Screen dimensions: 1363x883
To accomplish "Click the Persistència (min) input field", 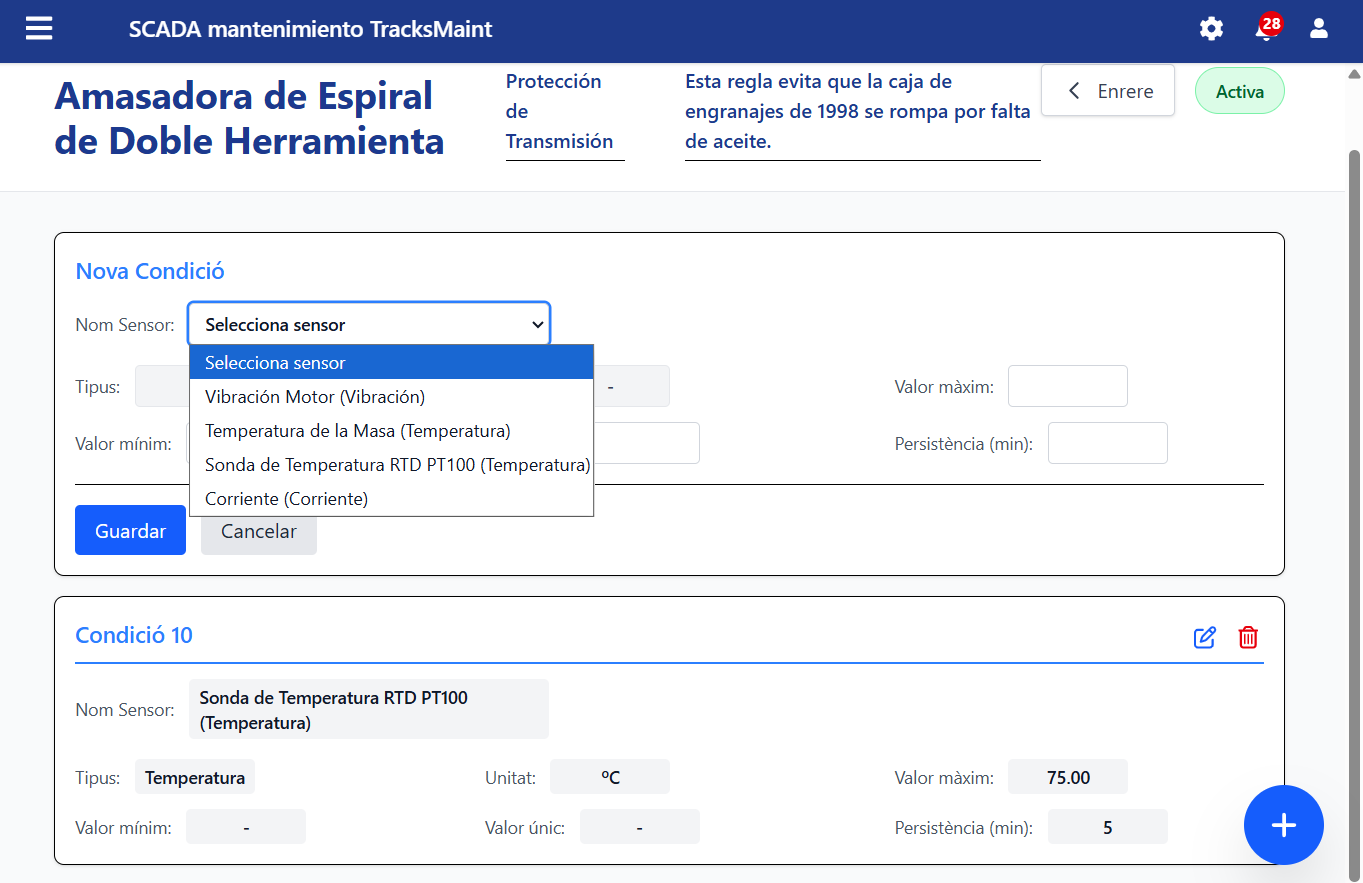I will pos(1107,442).
